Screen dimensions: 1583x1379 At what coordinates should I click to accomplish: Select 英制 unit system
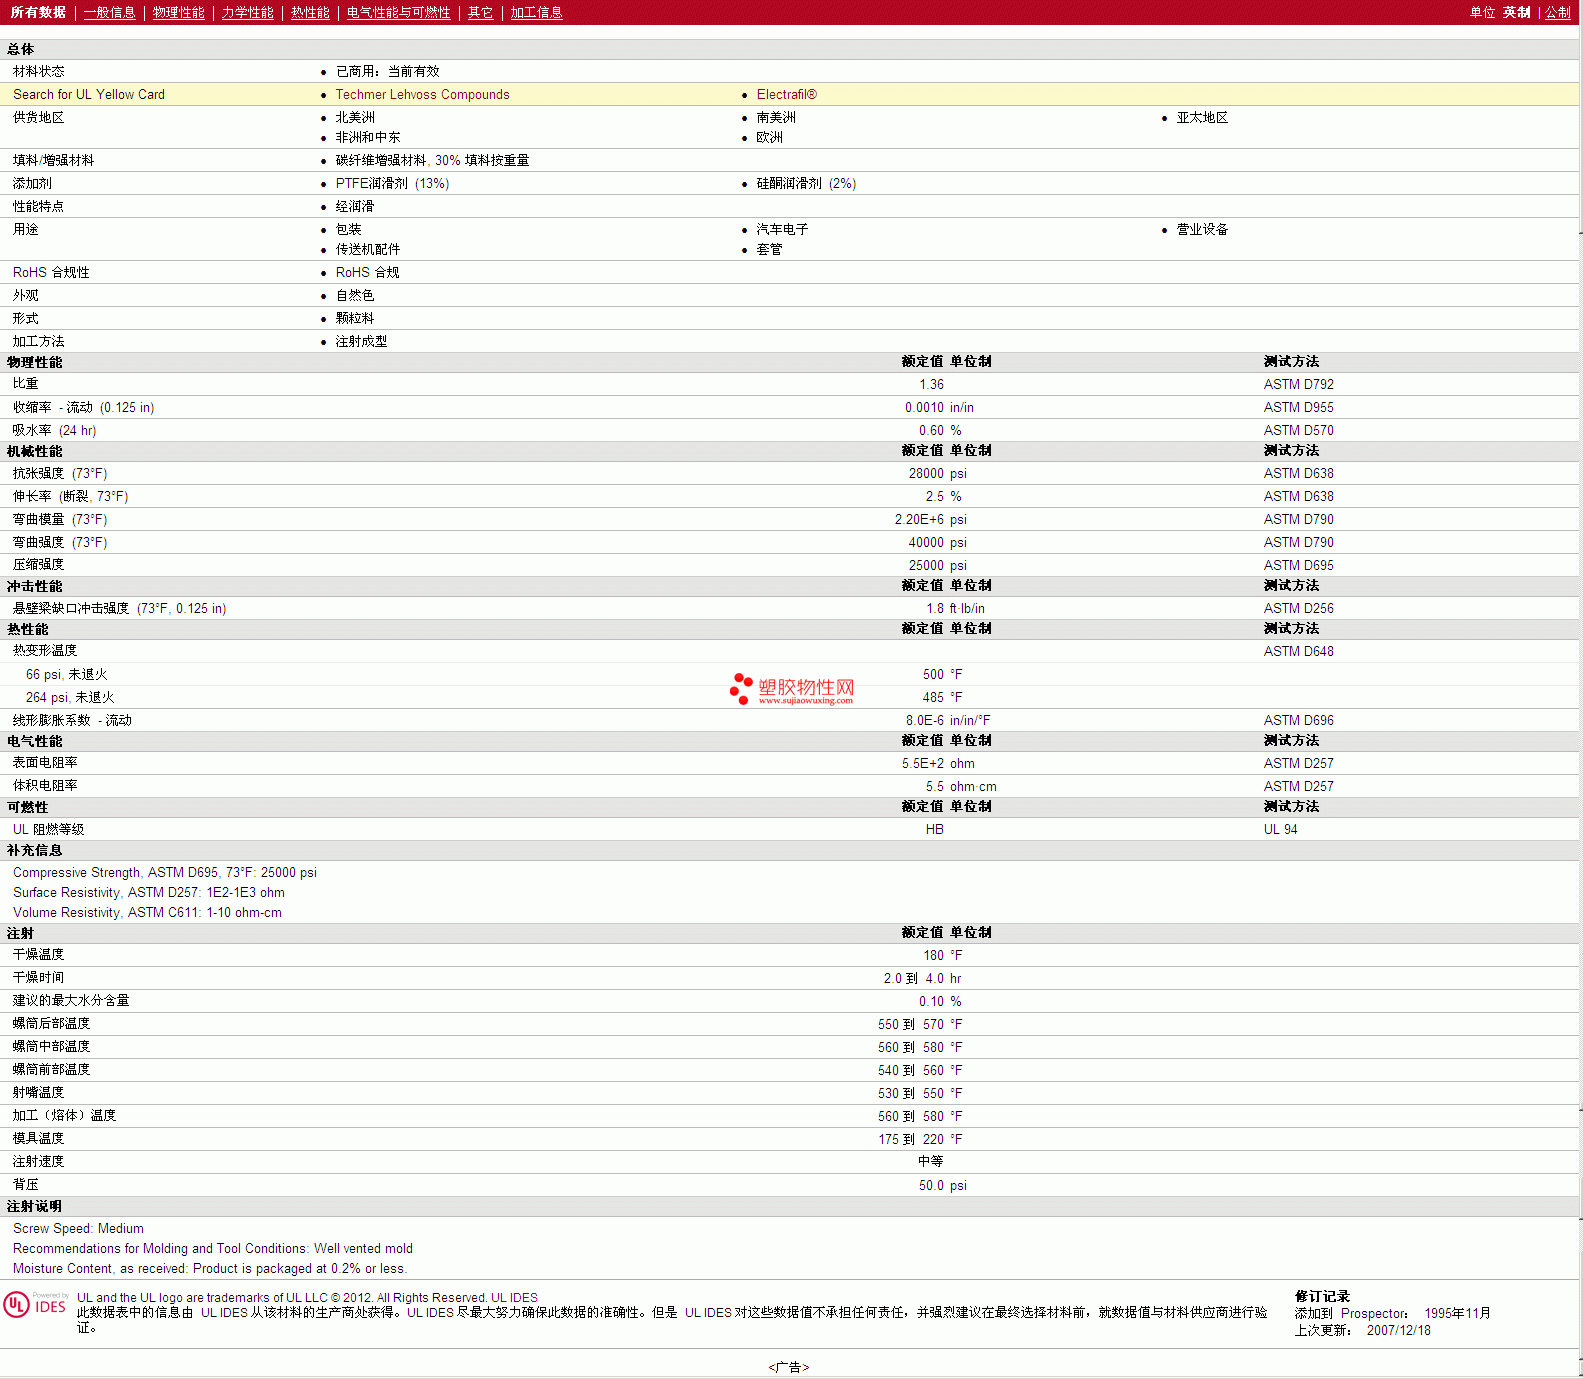pos(1516,12)
